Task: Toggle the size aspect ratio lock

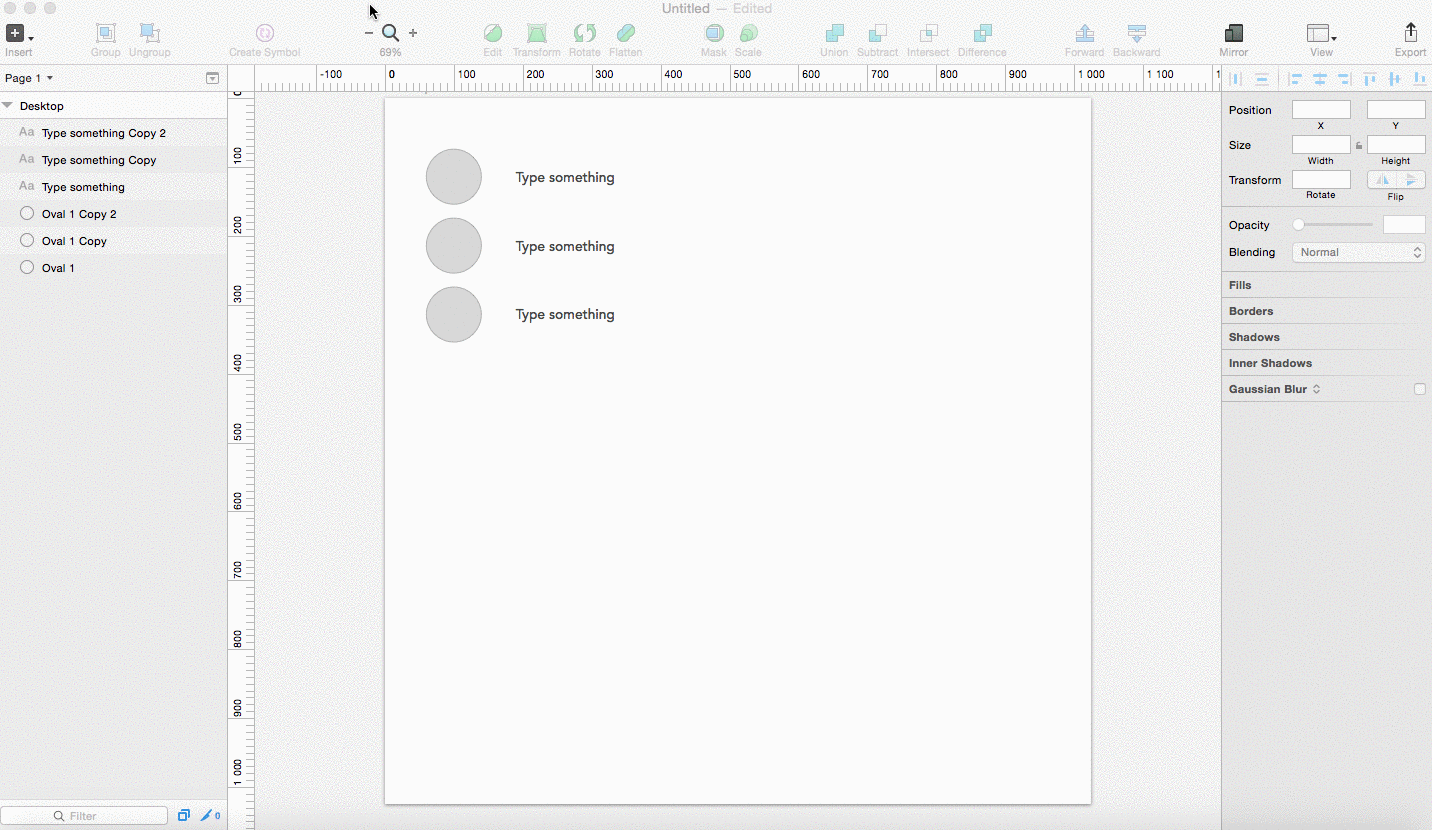Action: pyautogui.click(x=1359, y=146)
